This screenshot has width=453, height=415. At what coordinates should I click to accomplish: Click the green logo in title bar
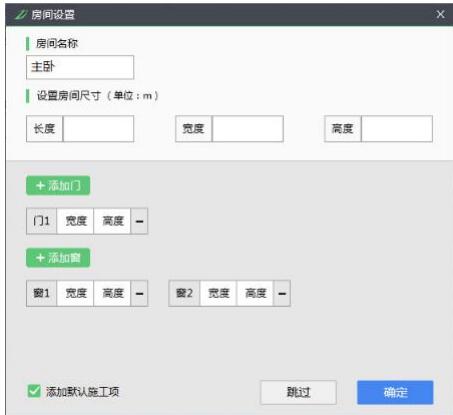coord(21,15)
